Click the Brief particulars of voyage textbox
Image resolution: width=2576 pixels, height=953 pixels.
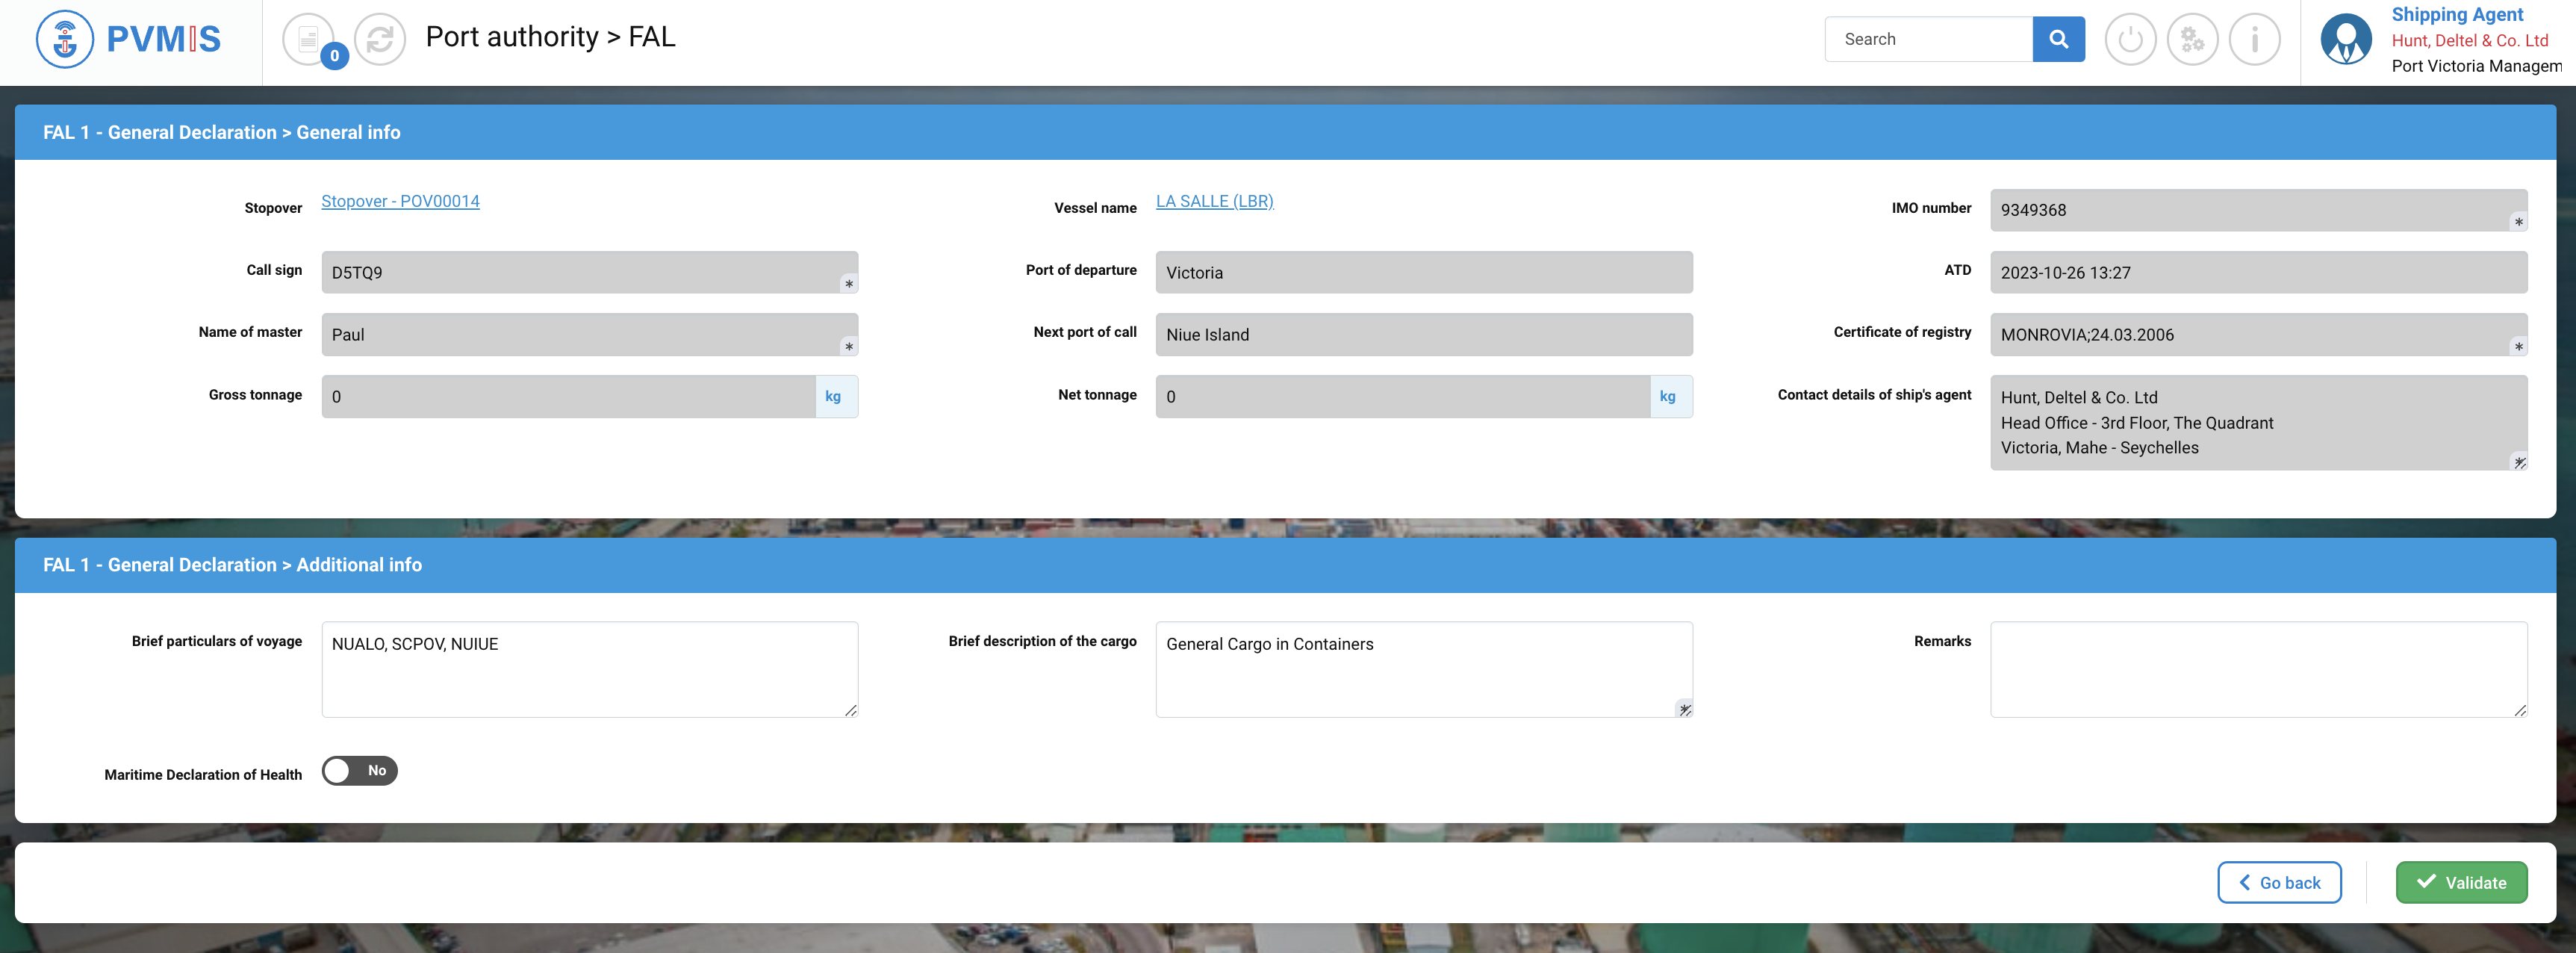[589, 669]
